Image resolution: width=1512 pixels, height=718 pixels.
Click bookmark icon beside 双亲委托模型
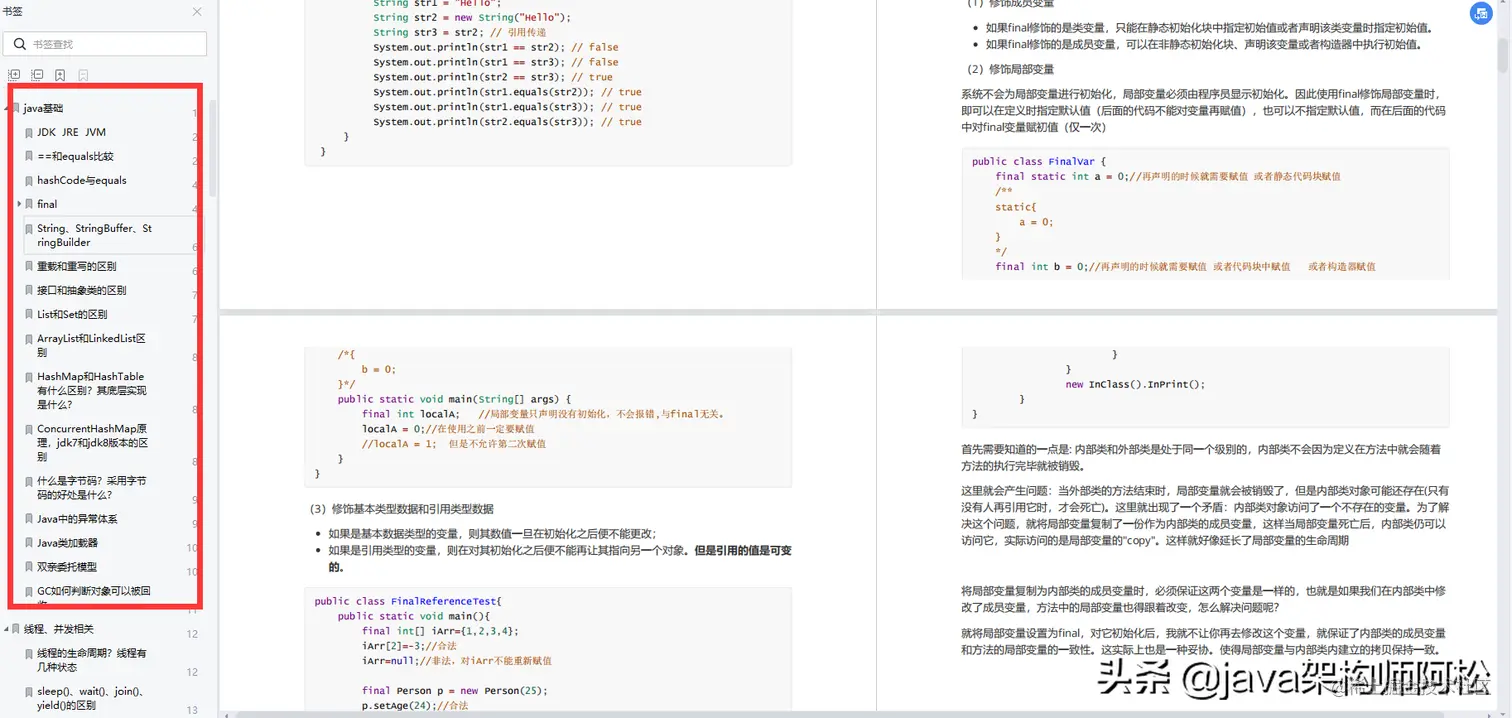29,567
